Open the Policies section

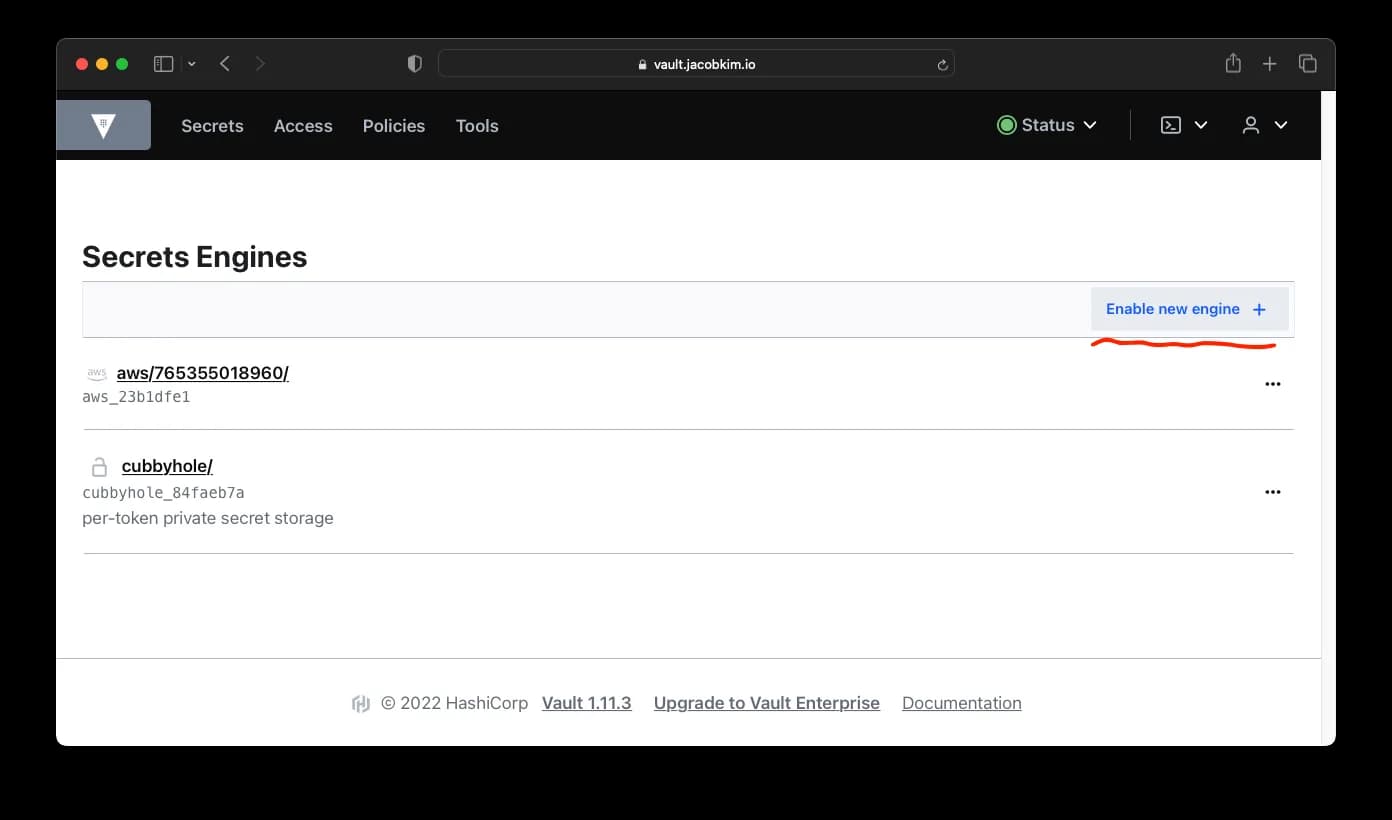[393, 126]
